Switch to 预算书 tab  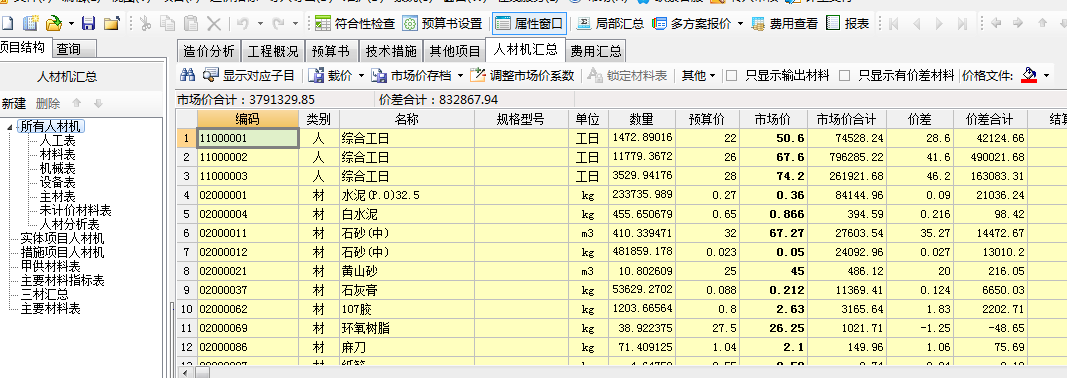[x=331, y=51]
